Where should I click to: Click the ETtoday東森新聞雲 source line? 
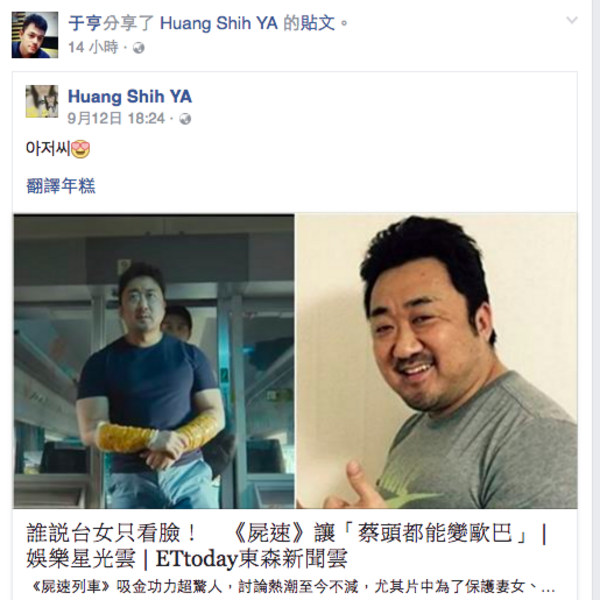pos(251,559)
